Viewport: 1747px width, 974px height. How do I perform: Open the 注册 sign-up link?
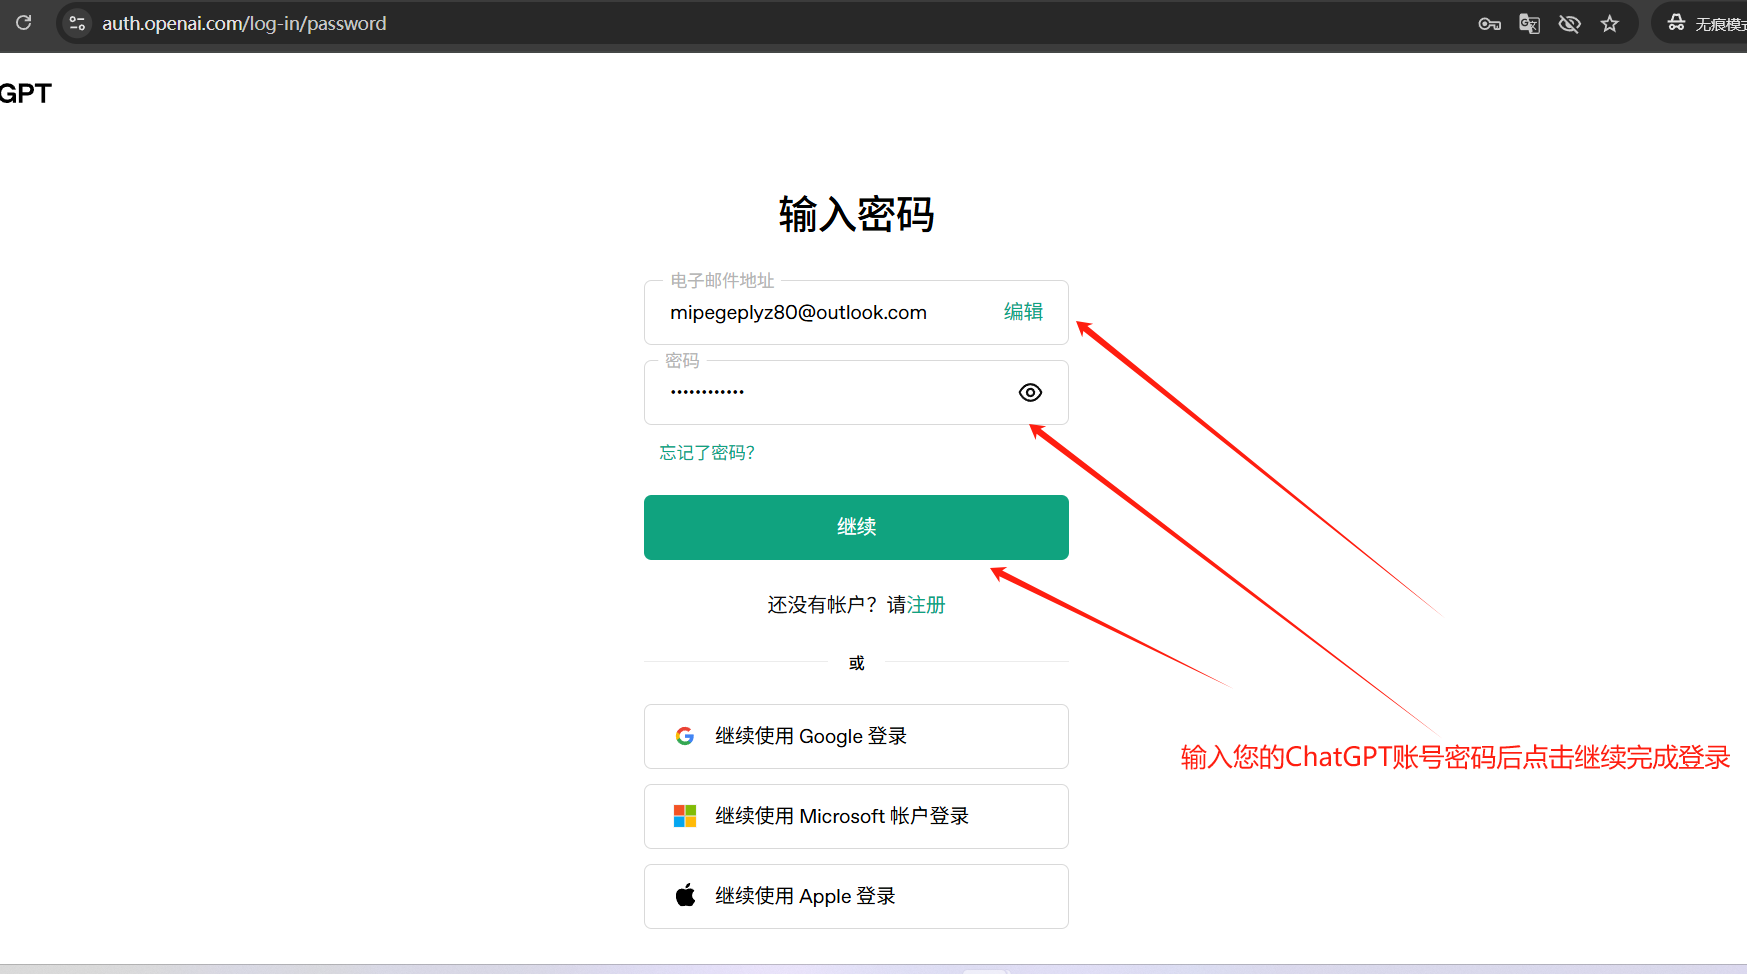pyautogui.click(x=926, y=605)
